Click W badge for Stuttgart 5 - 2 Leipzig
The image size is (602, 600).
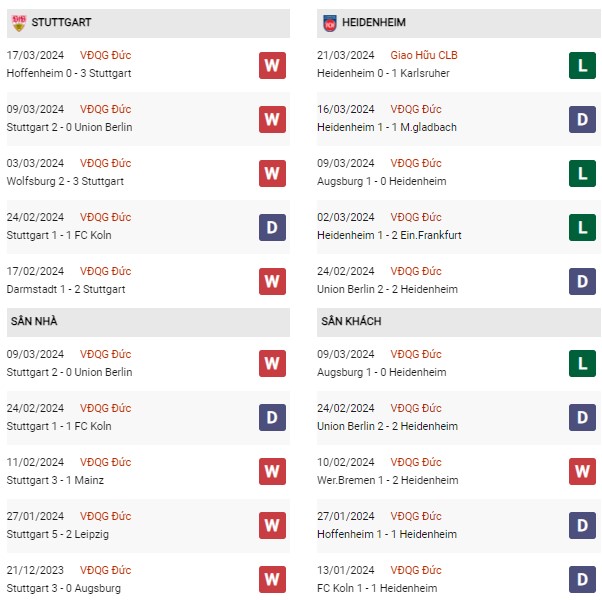point(272,524)
